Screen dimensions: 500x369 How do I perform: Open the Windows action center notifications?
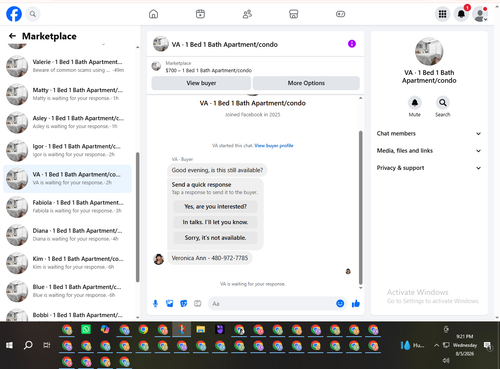coord(488,346)
